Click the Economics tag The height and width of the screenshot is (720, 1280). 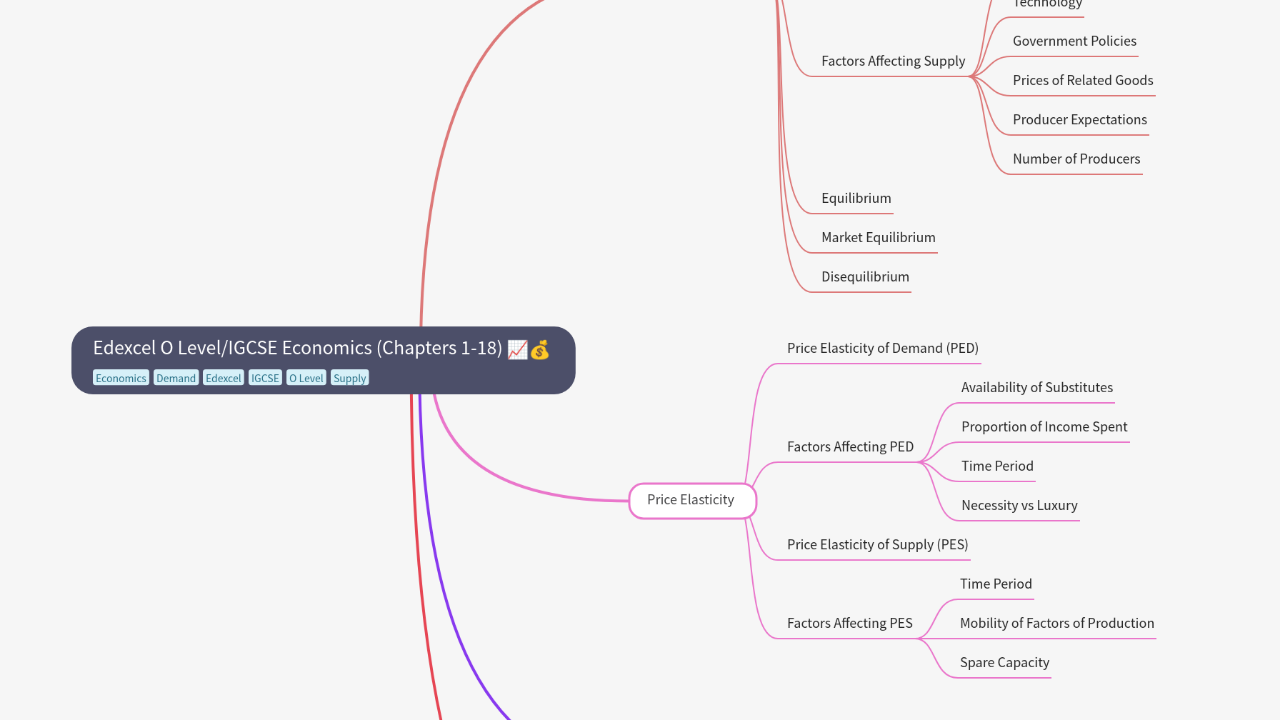[121, 378]
